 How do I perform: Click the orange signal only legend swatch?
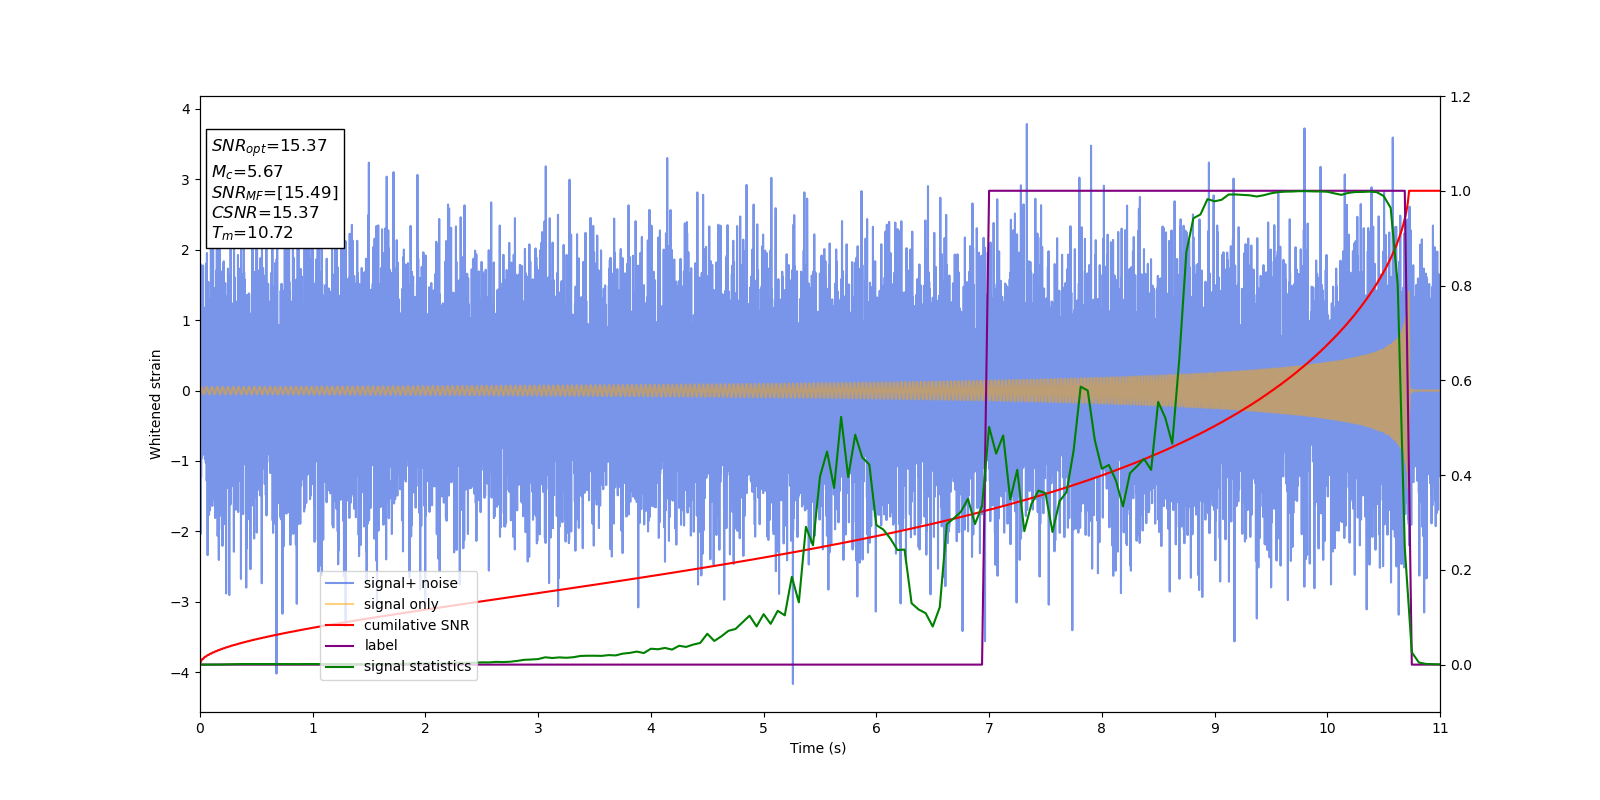pos(340,604)
